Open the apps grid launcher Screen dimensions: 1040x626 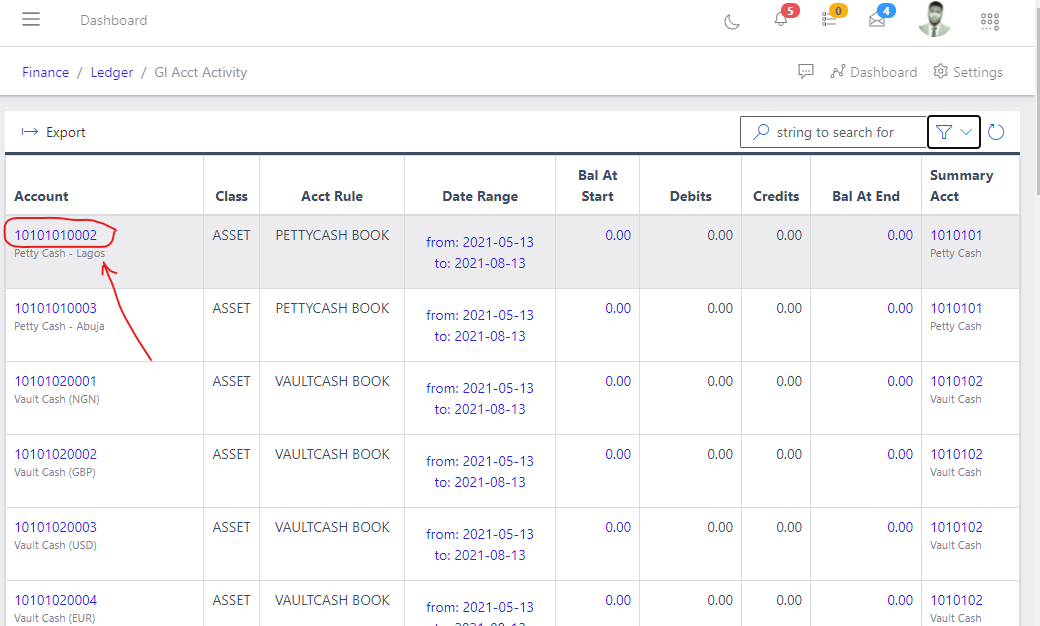(990, 21)
